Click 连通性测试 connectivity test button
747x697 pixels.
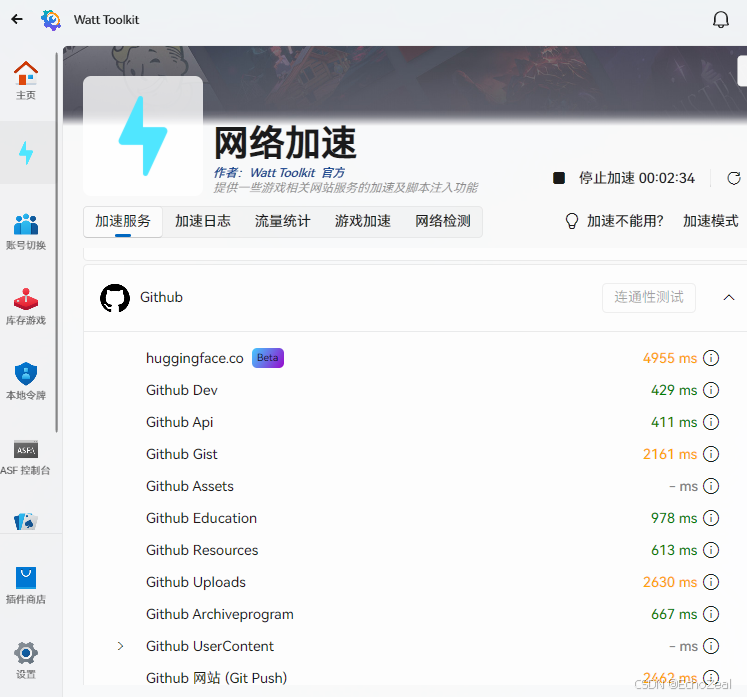point(648,298)
